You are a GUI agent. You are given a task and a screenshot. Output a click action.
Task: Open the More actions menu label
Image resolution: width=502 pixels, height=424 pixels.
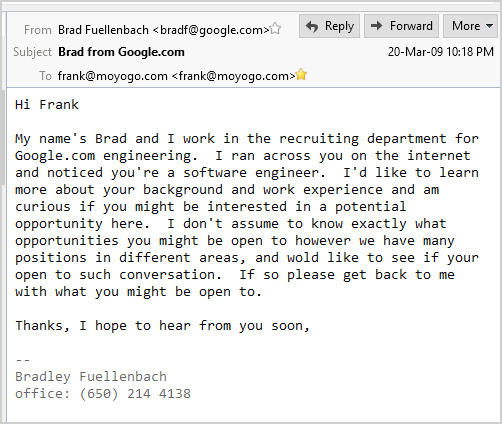click(x=466, y=26)
